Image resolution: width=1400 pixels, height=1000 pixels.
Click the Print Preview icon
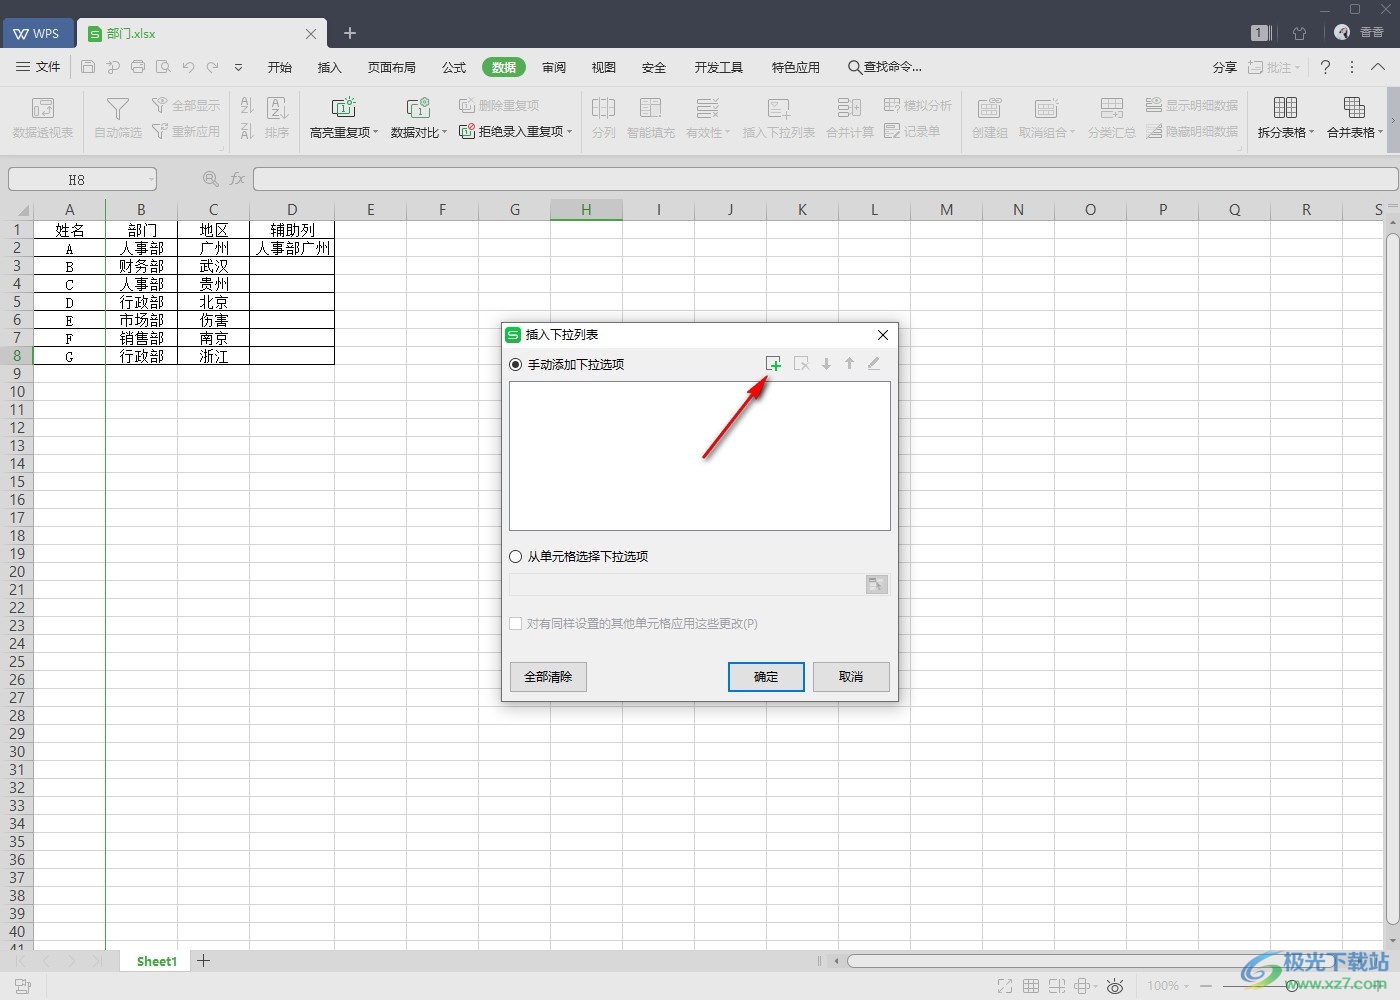coord(163,67)
